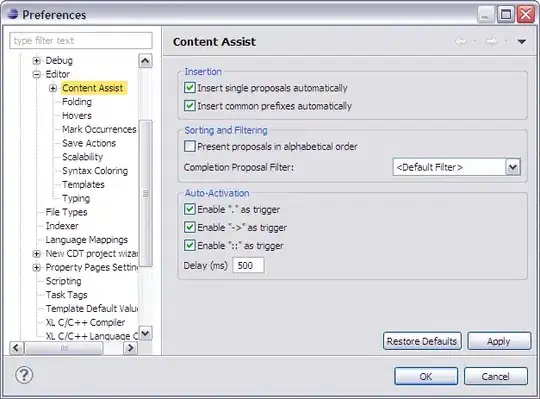The image size is (540, 399).
Task: Expand the Content Assist tree node
Action: point(53,88)
